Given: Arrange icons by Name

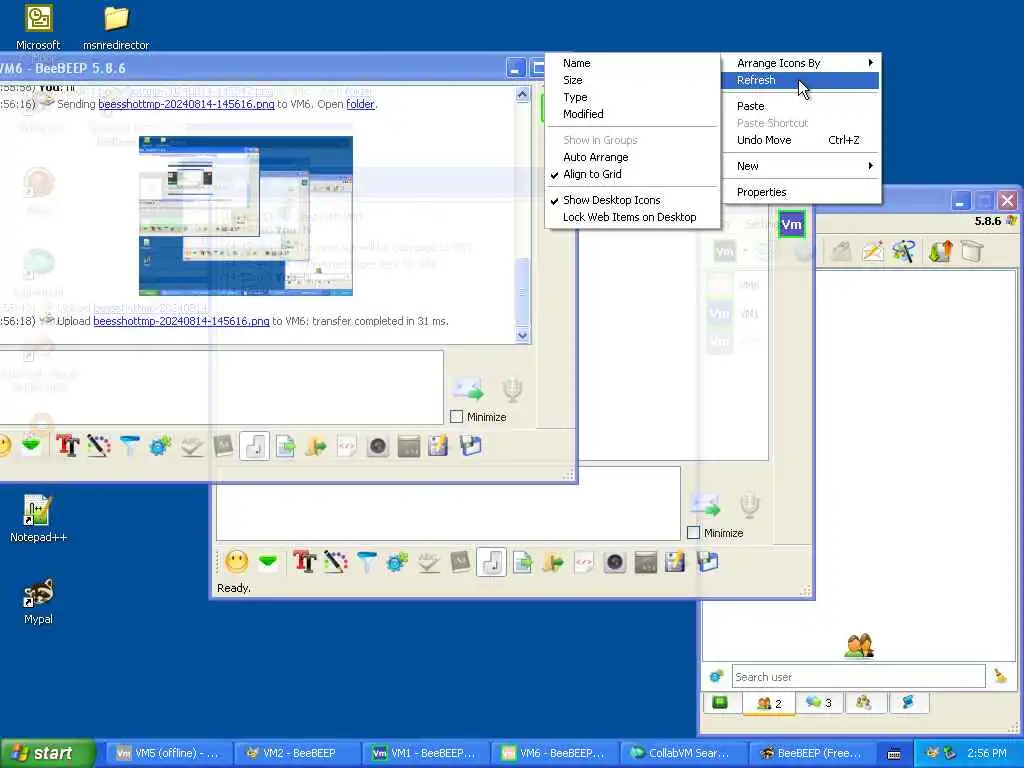Looking at the screenshot, I should 632,63.
